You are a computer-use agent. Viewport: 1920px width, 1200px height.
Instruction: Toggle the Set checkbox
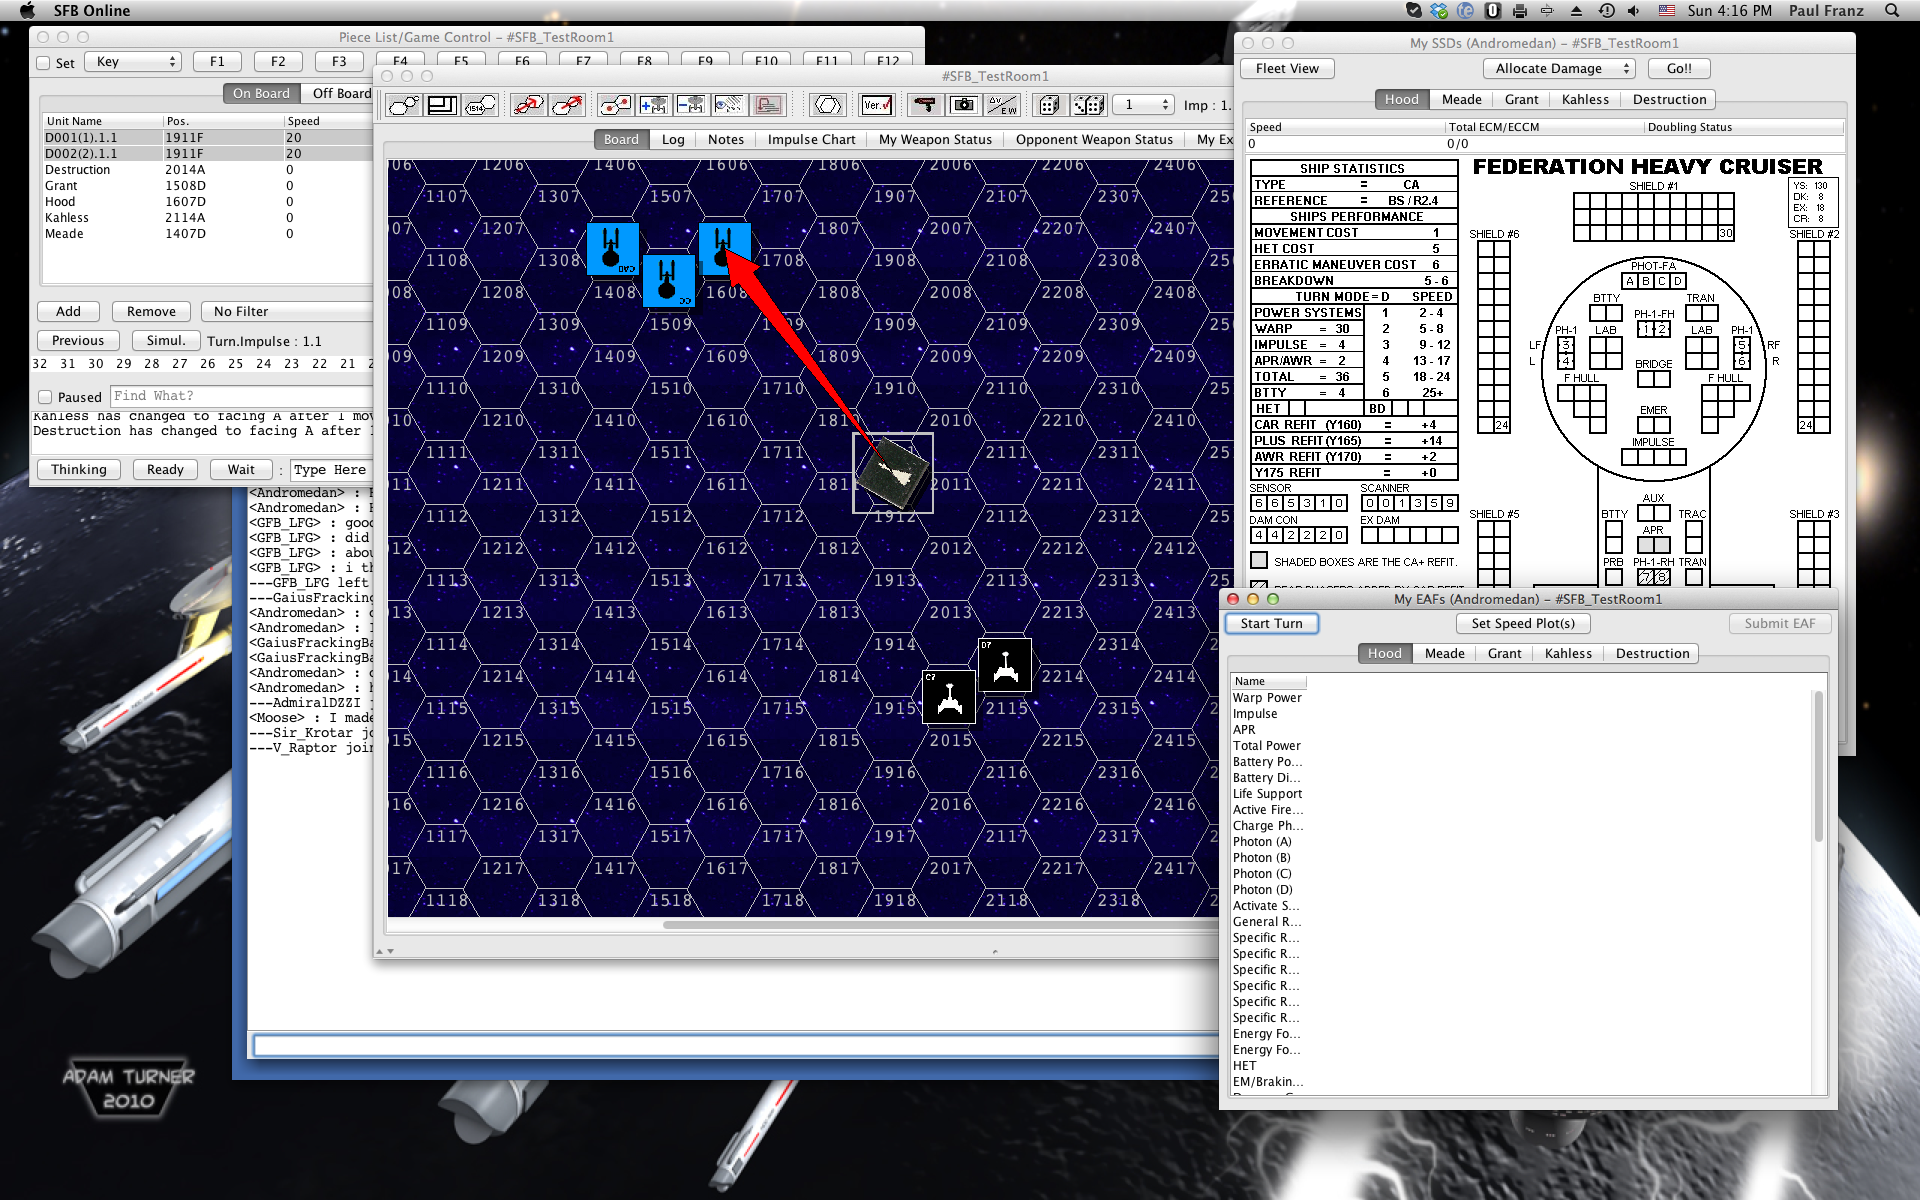43,63
